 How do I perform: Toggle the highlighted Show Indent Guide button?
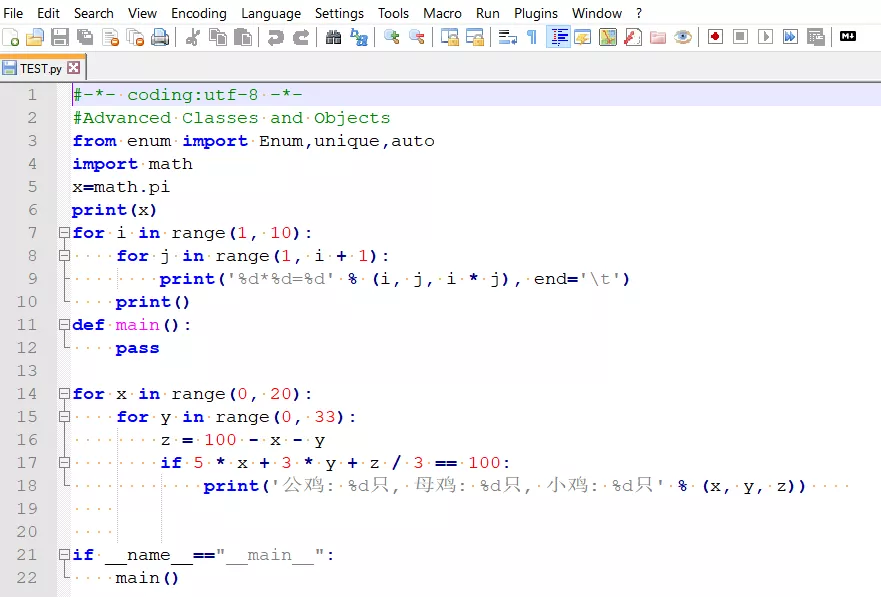pos(558,38)
